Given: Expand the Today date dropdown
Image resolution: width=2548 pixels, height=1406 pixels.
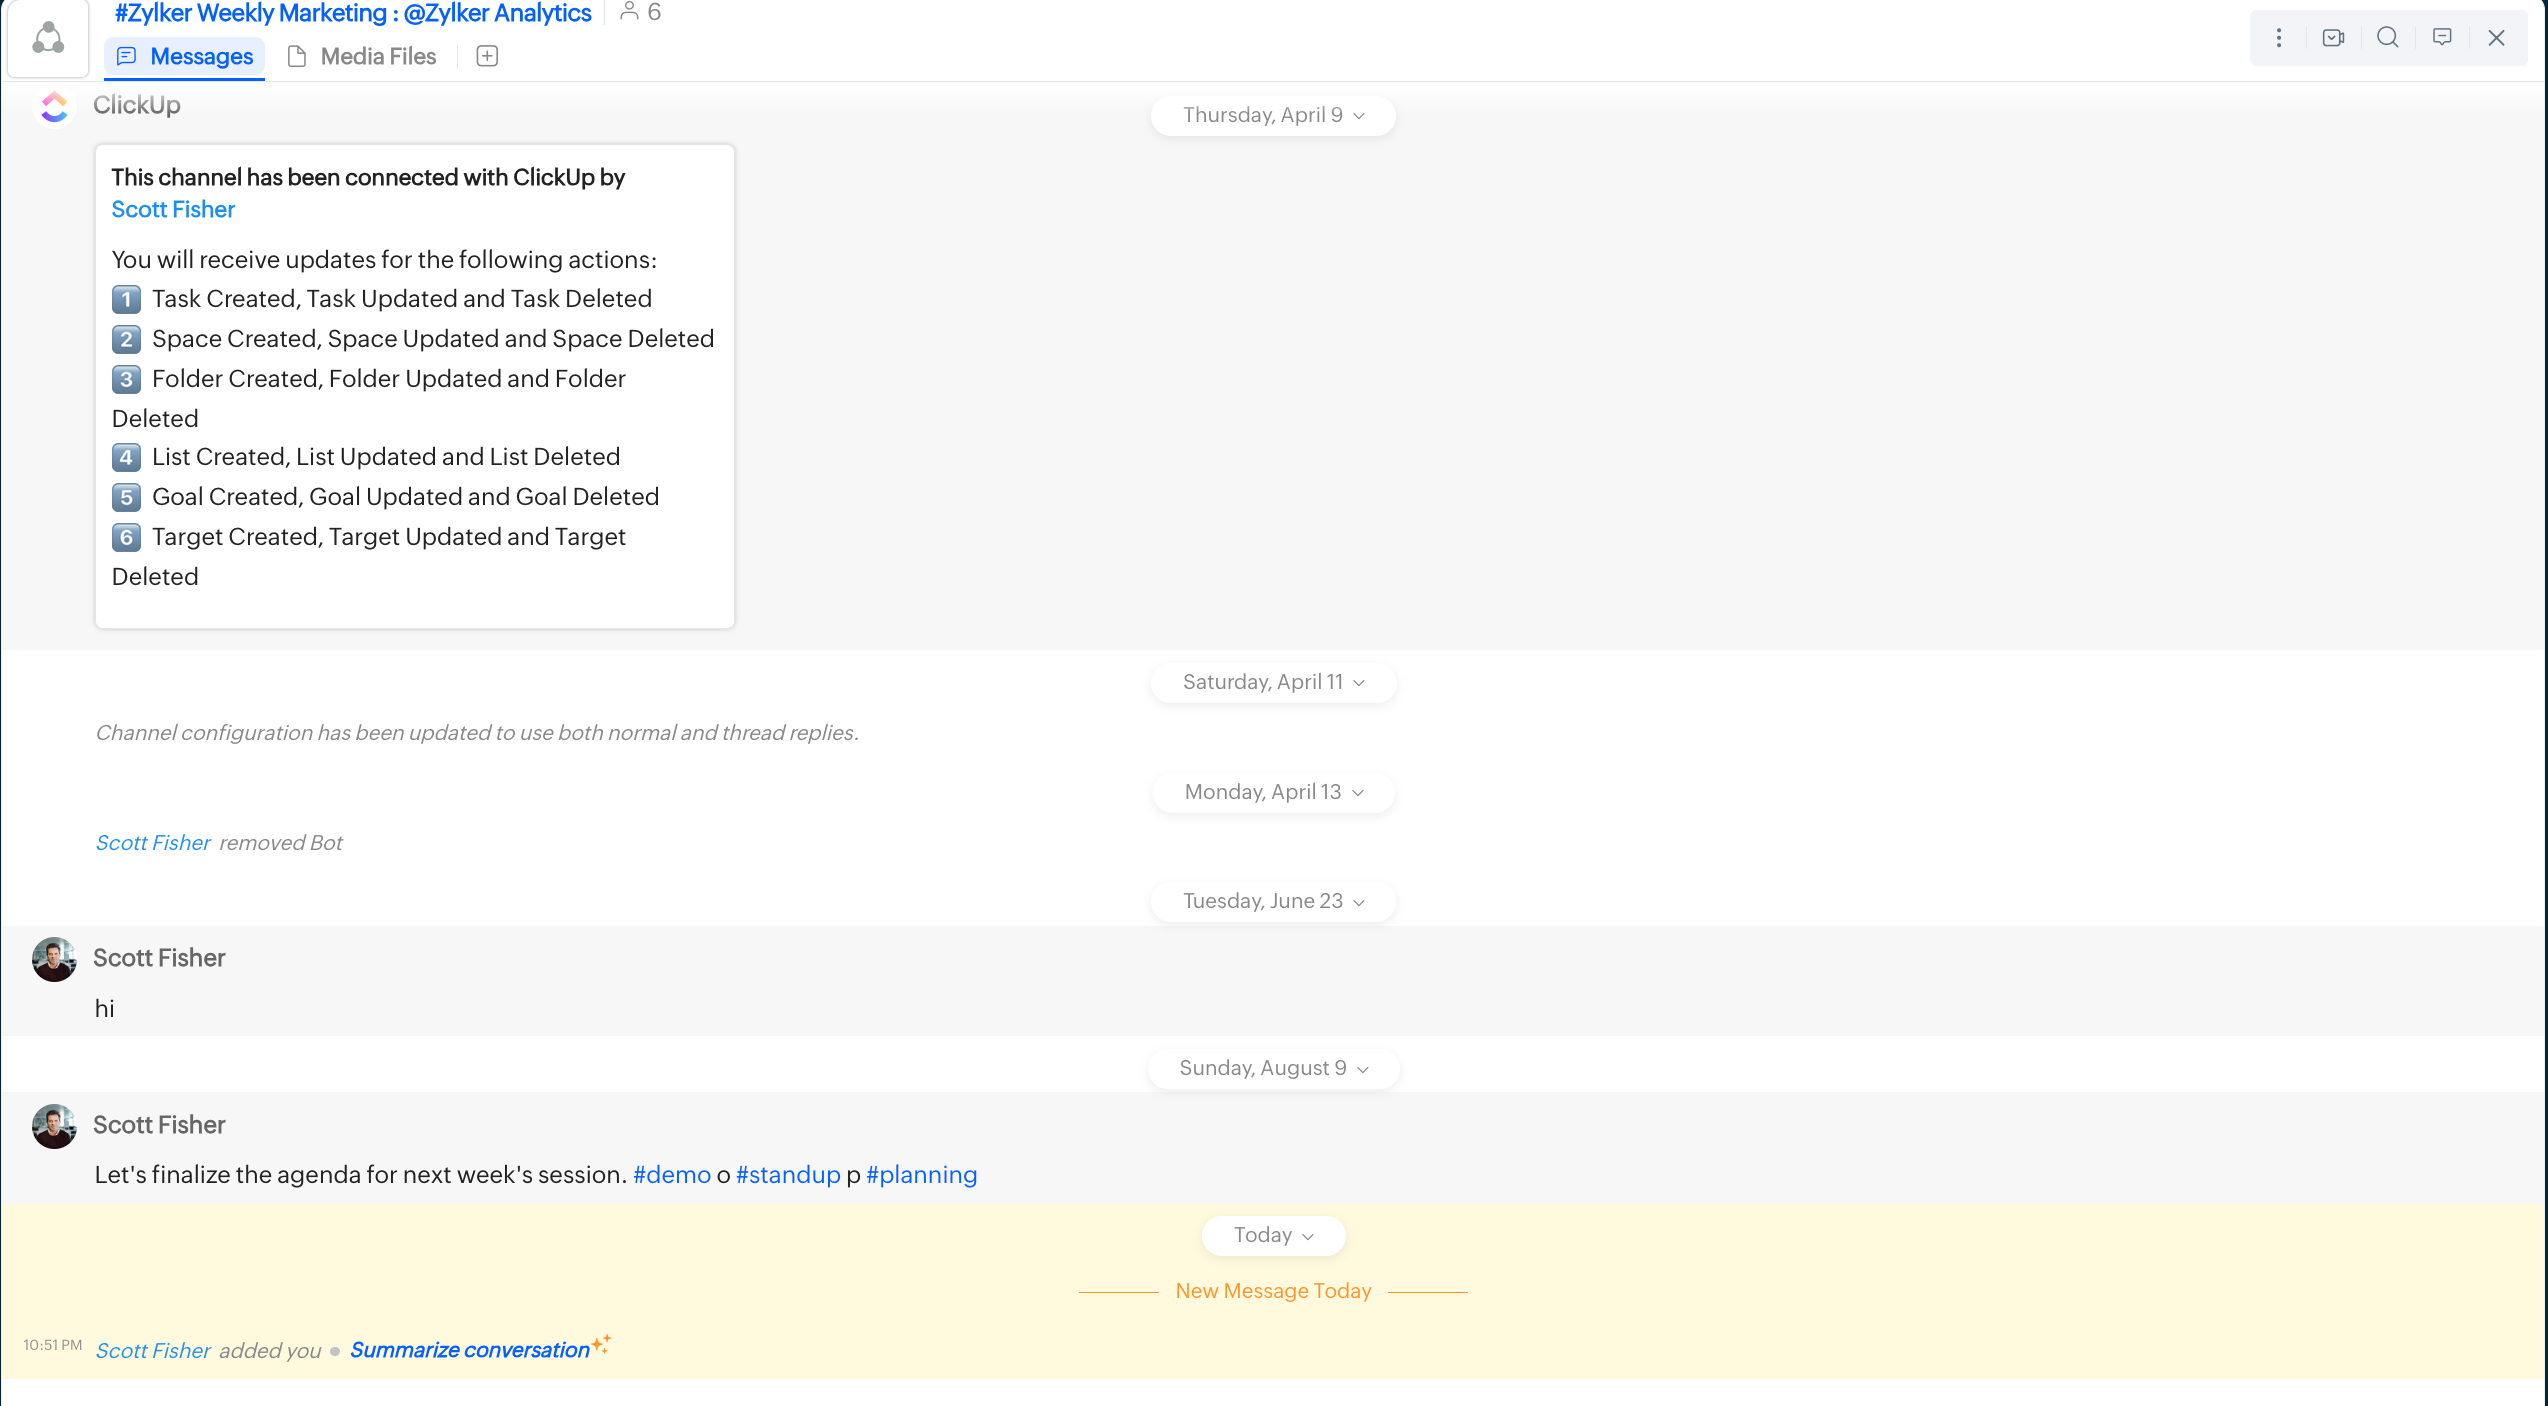Looking at the screenshot, I should coord(1273,1235).
